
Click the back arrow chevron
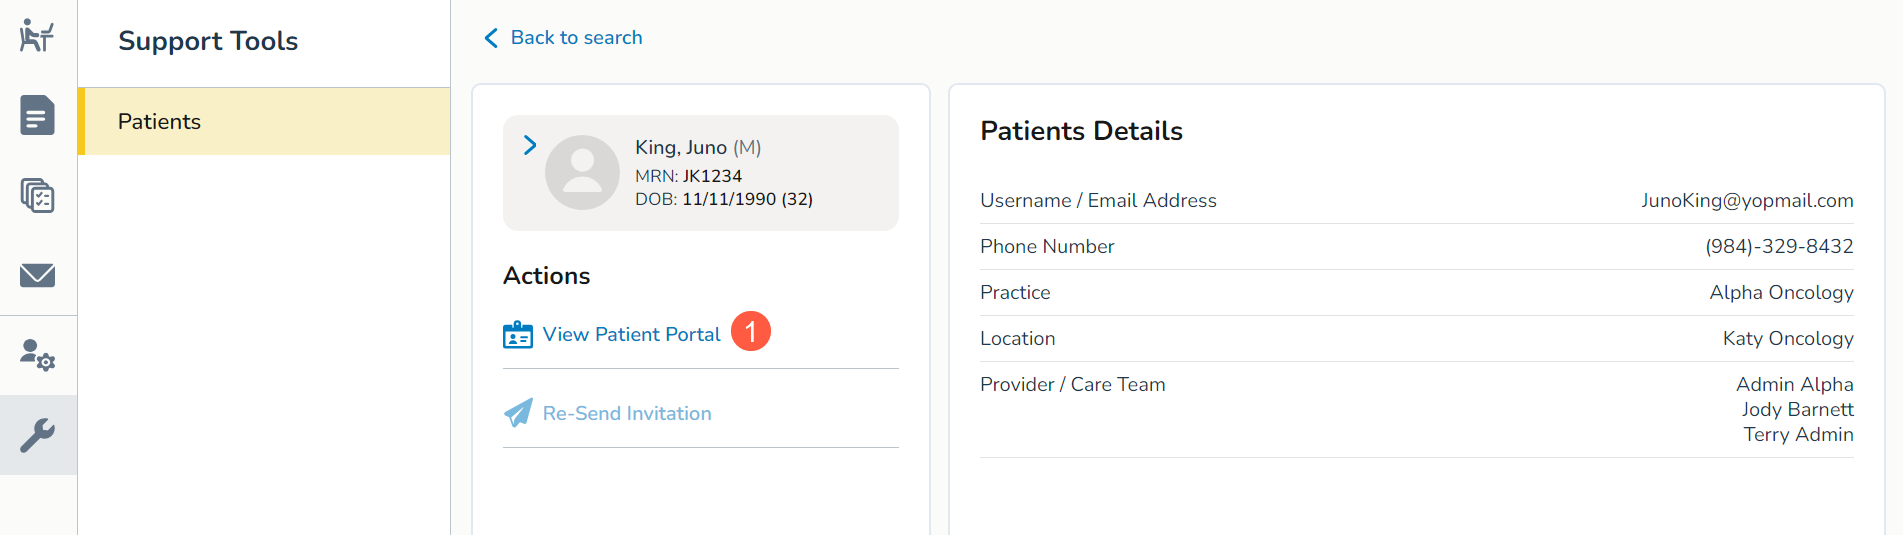click(491, 38)
